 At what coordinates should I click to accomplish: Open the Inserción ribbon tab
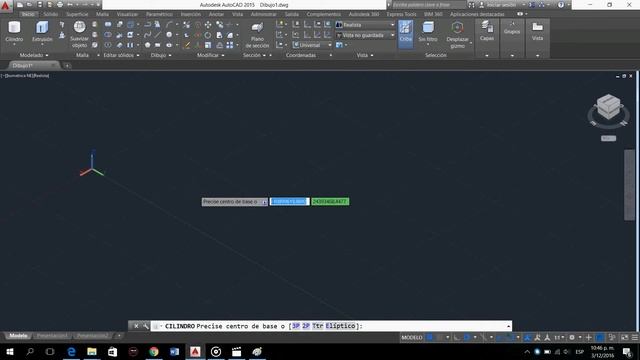[191, 14]
